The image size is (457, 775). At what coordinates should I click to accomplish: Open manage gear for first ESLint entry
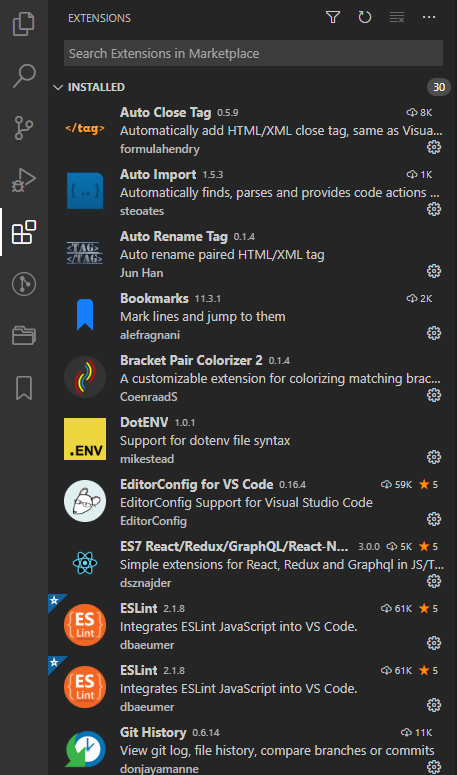pyautogui.click(x=434, y=643)
